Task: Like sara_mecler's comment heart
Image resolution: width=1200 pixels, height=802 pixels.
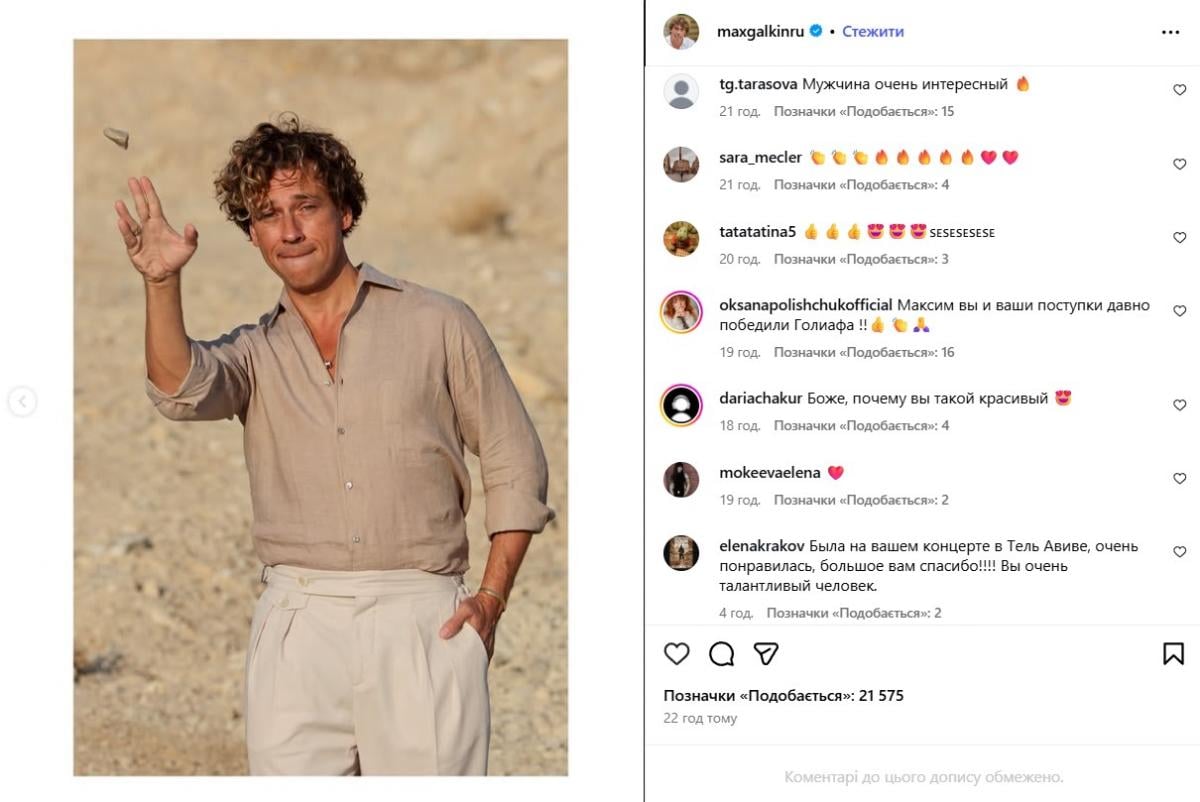Action: tap(1179, 164)
